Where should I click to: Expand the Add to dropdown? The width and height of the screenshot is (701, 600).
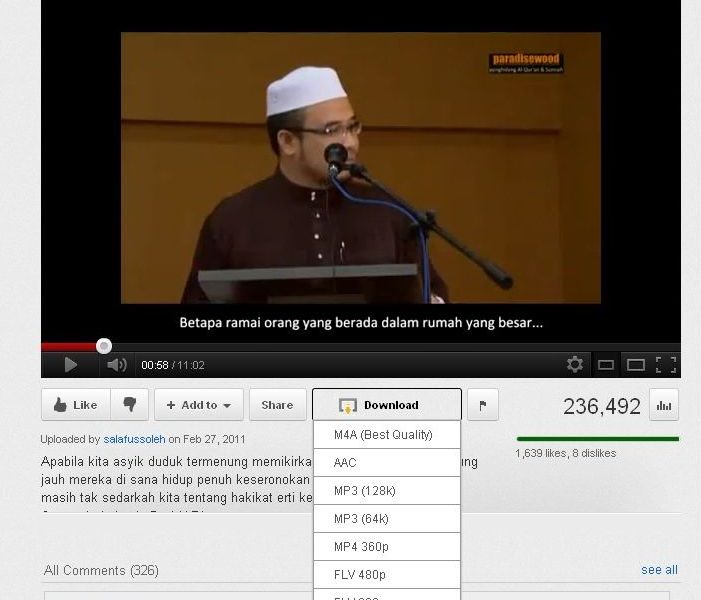pos(199,405)
